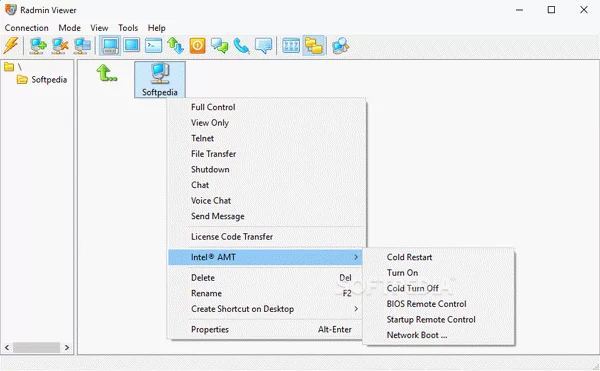Open the Mode menu
The image size is (600, 371).
click(69, 28)
